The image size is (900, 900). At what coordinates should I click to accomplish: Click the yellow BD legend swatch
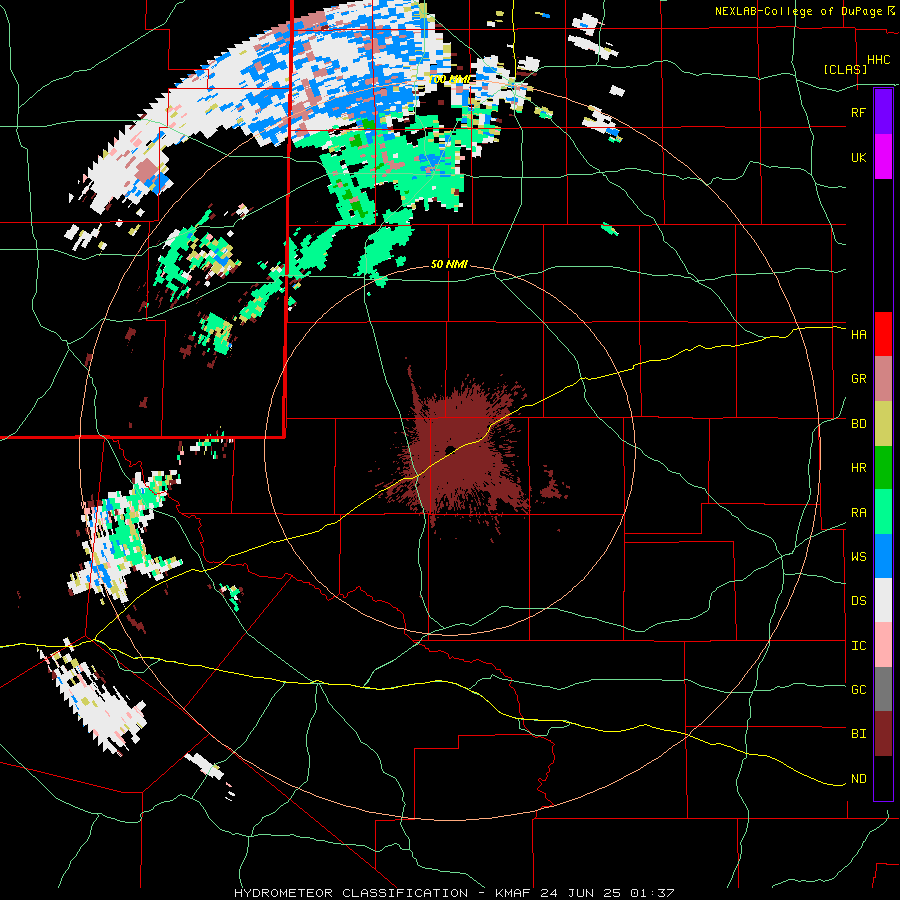[x=883, y=424]
